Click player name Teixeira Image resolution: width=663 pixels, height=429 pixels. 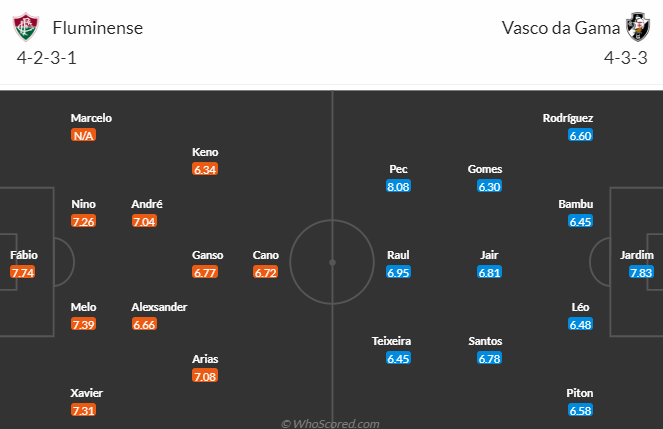click(392, 341)
